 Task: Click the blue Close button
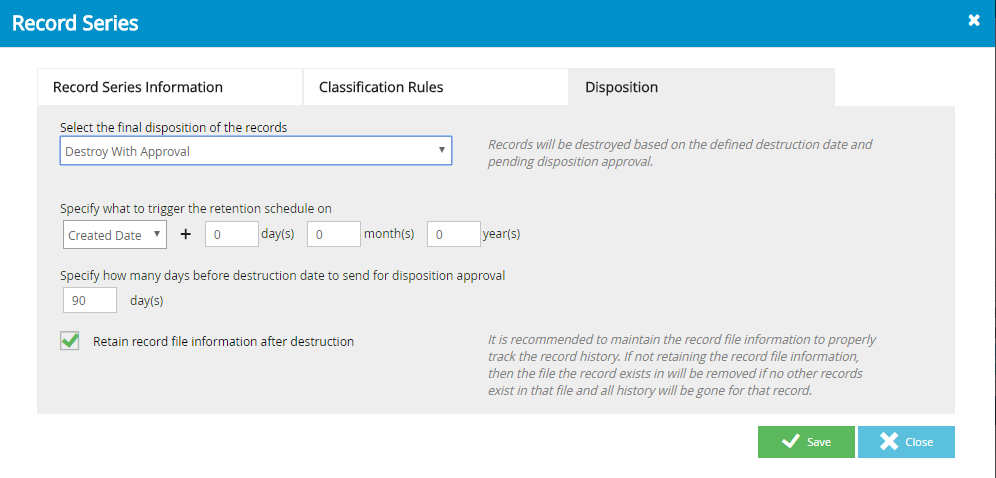point(906,442)
